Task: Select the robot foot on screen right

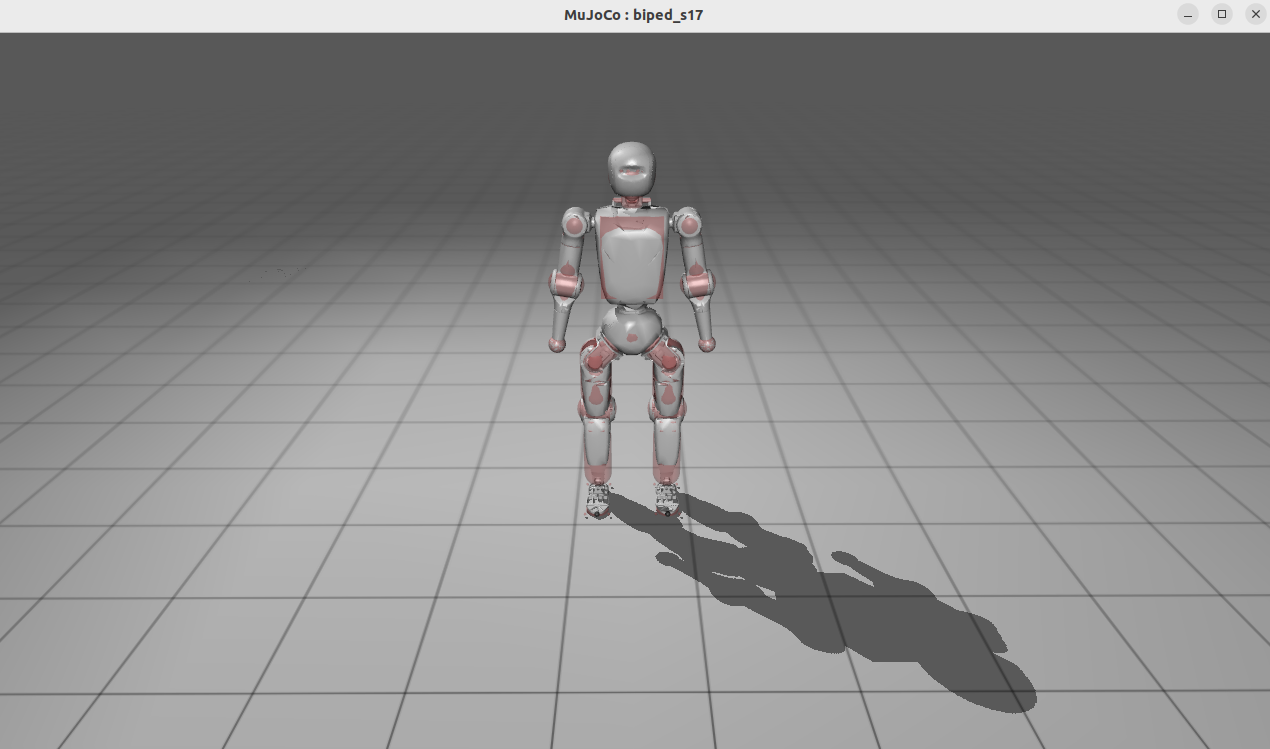Action: (667, 498)
